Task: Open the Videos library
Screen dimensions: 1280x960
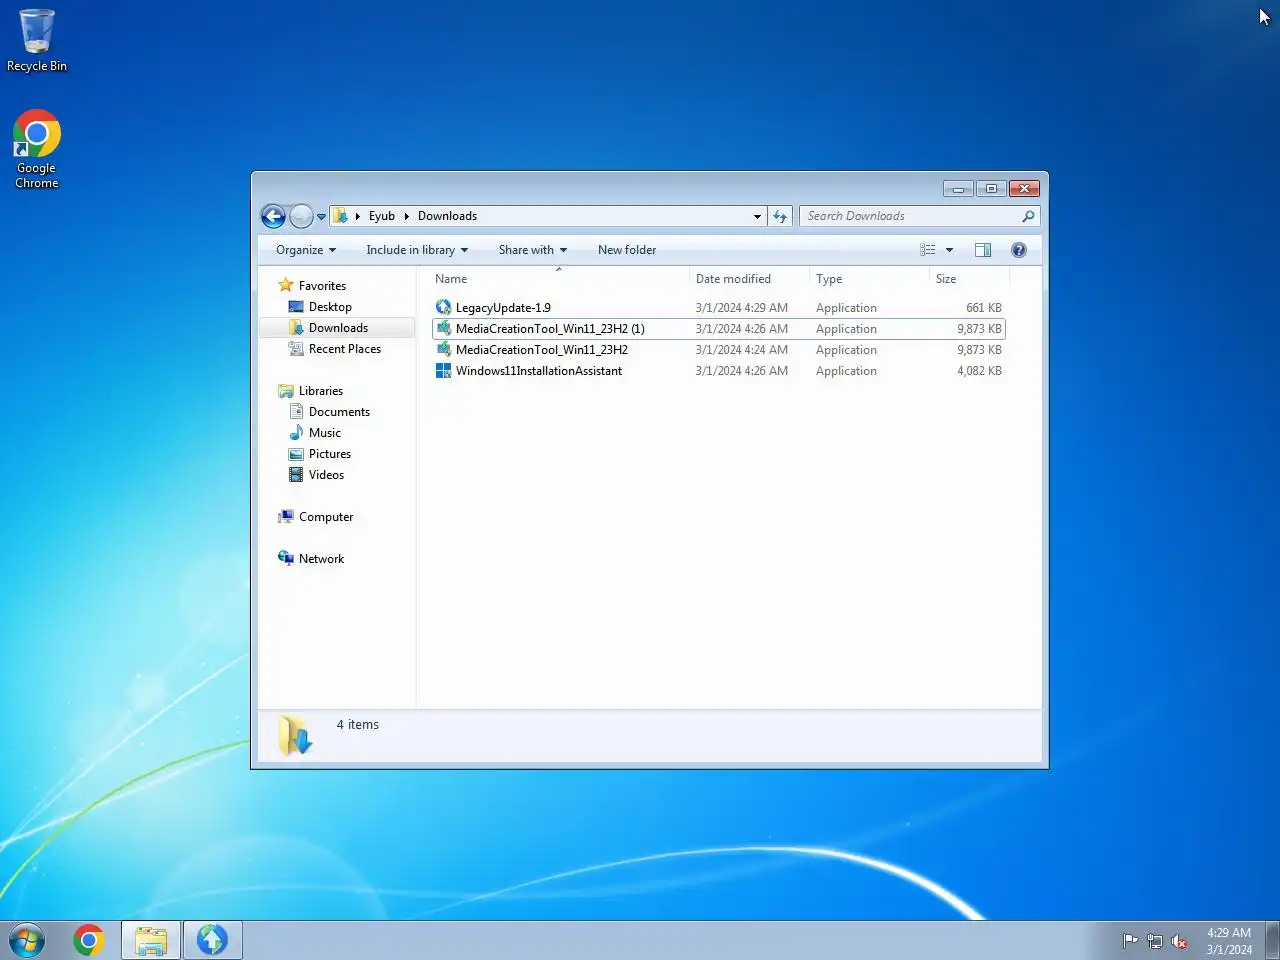Action: [x=326, y=475]
